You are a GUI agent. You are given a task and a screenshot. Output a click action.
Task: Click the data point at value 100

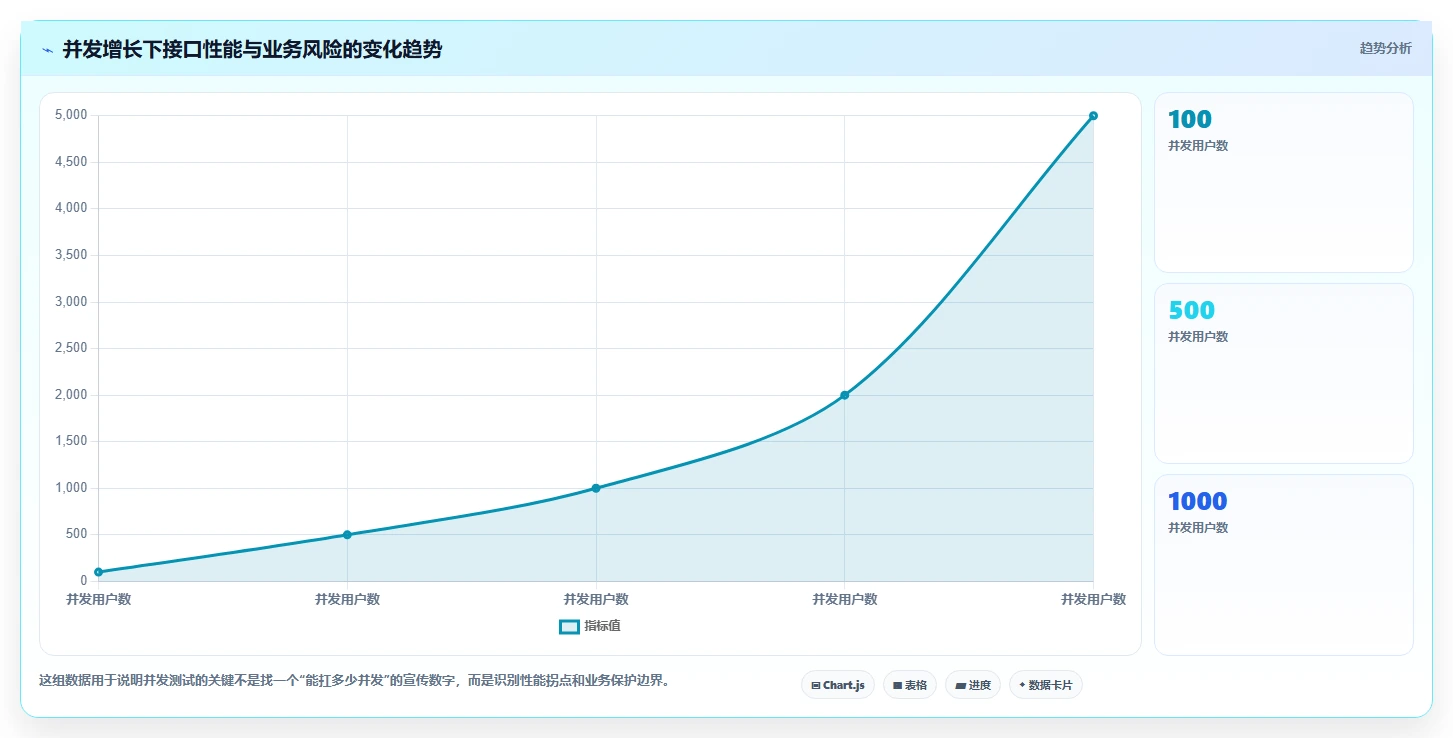98,572
